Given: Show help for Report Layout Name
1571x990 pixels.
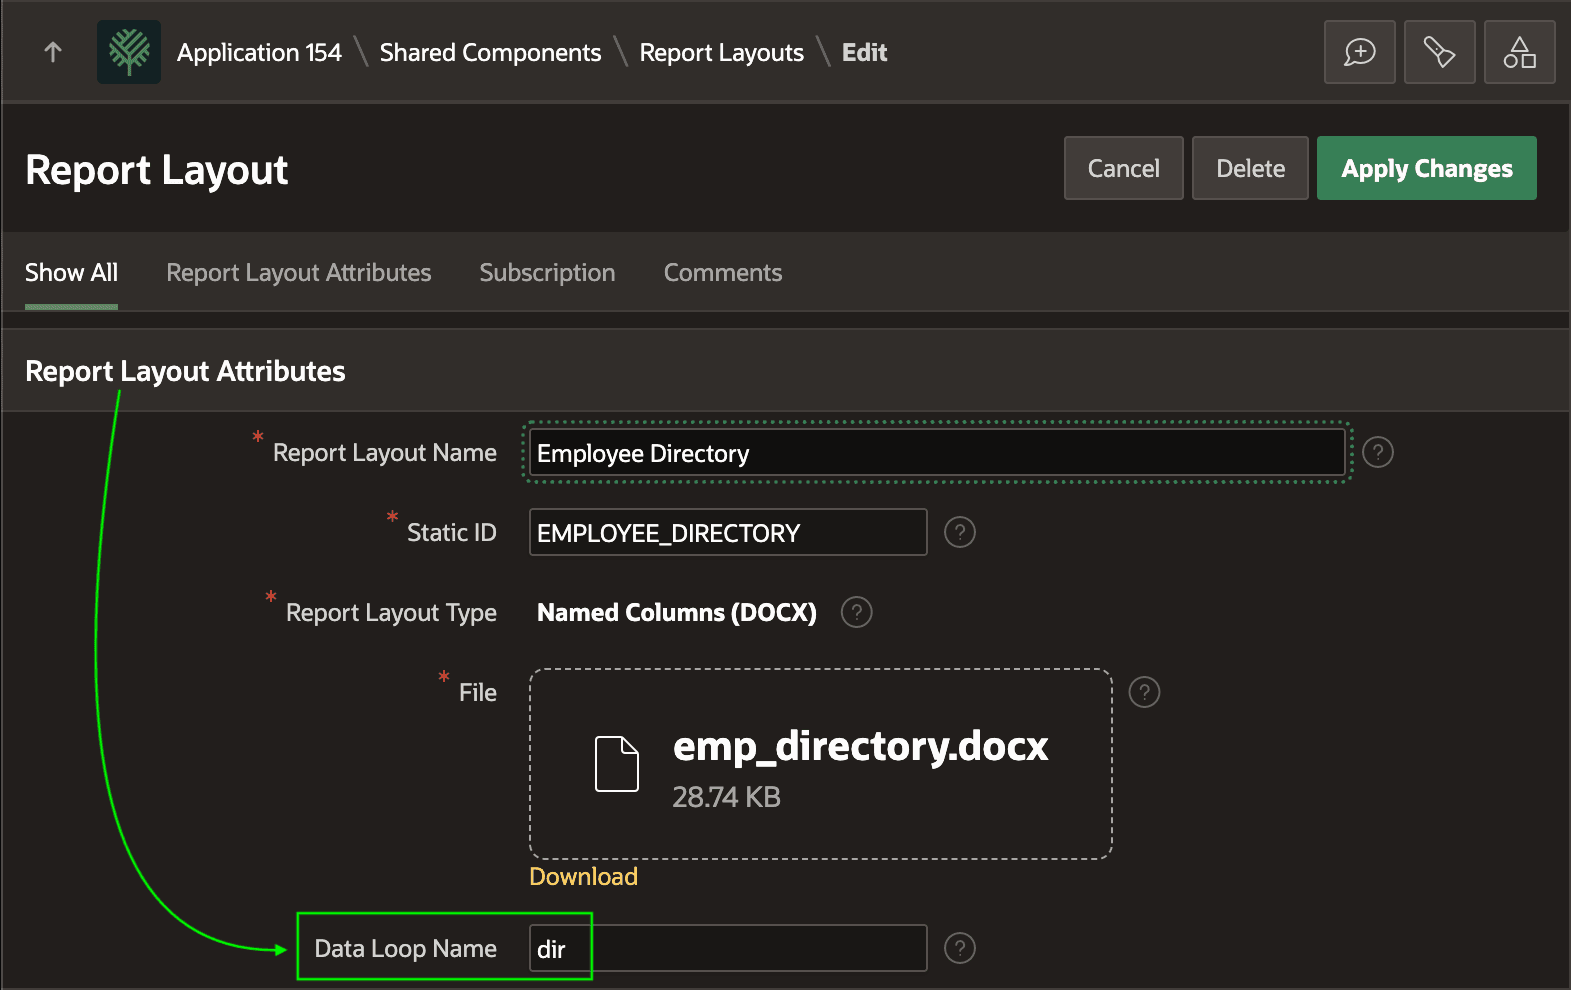Looking at the screenshot, I should click(x=1378, y=452).
